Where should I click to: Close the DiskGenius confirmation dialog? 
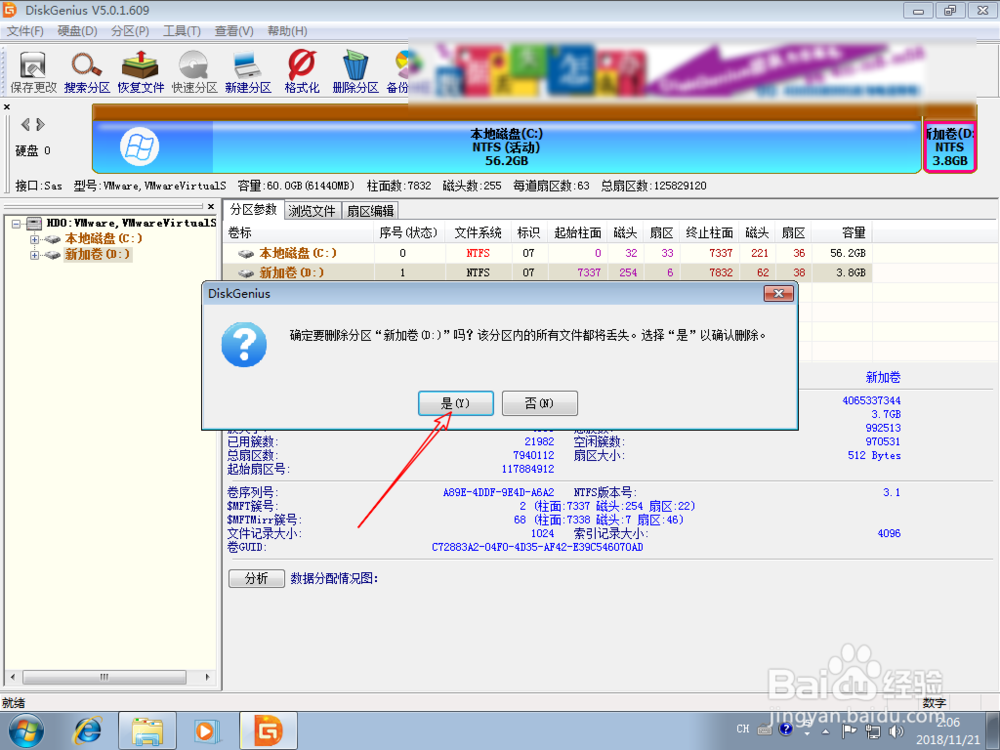(778, 293)
